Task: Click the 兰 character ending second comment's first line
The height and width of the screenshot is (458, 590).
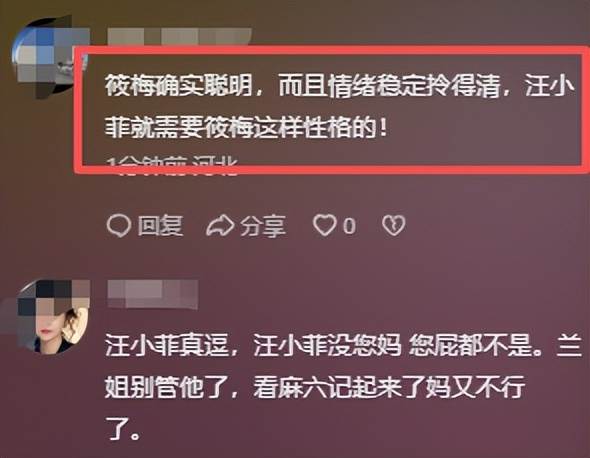Action: coord(569,344)
